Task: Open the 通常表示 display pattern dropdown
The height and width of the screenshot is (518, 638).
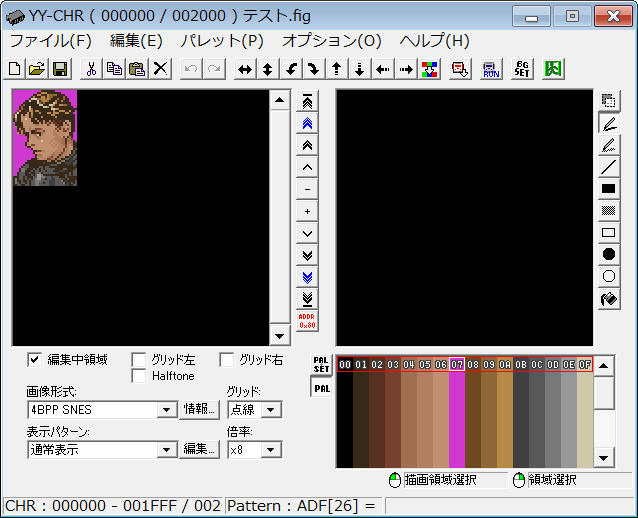Action: pyautogui.click(x=166, y=450)
